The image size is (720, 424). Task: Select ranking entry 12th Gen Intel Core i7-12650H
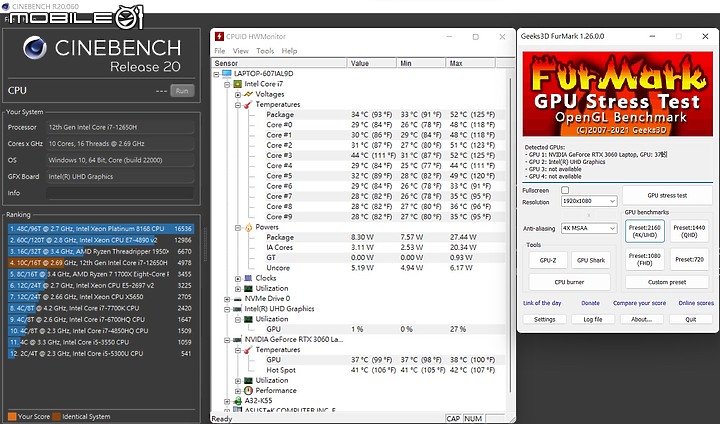click(101, 263)
